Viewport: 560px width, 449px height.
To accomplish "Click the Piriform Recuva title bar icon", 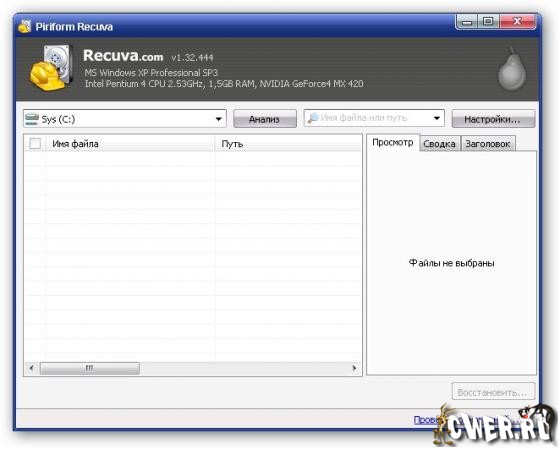I will click(25, 26).
